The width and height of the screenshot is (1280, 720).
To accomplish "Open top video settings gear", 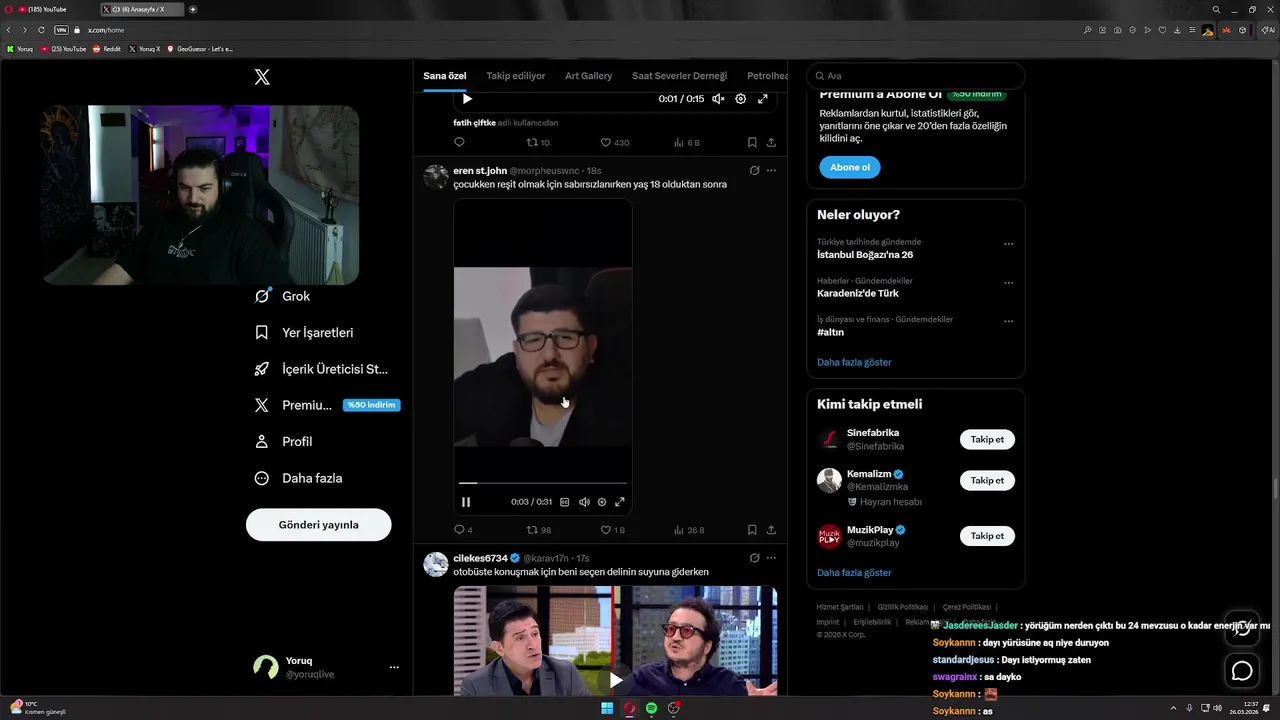I will 741,99.
